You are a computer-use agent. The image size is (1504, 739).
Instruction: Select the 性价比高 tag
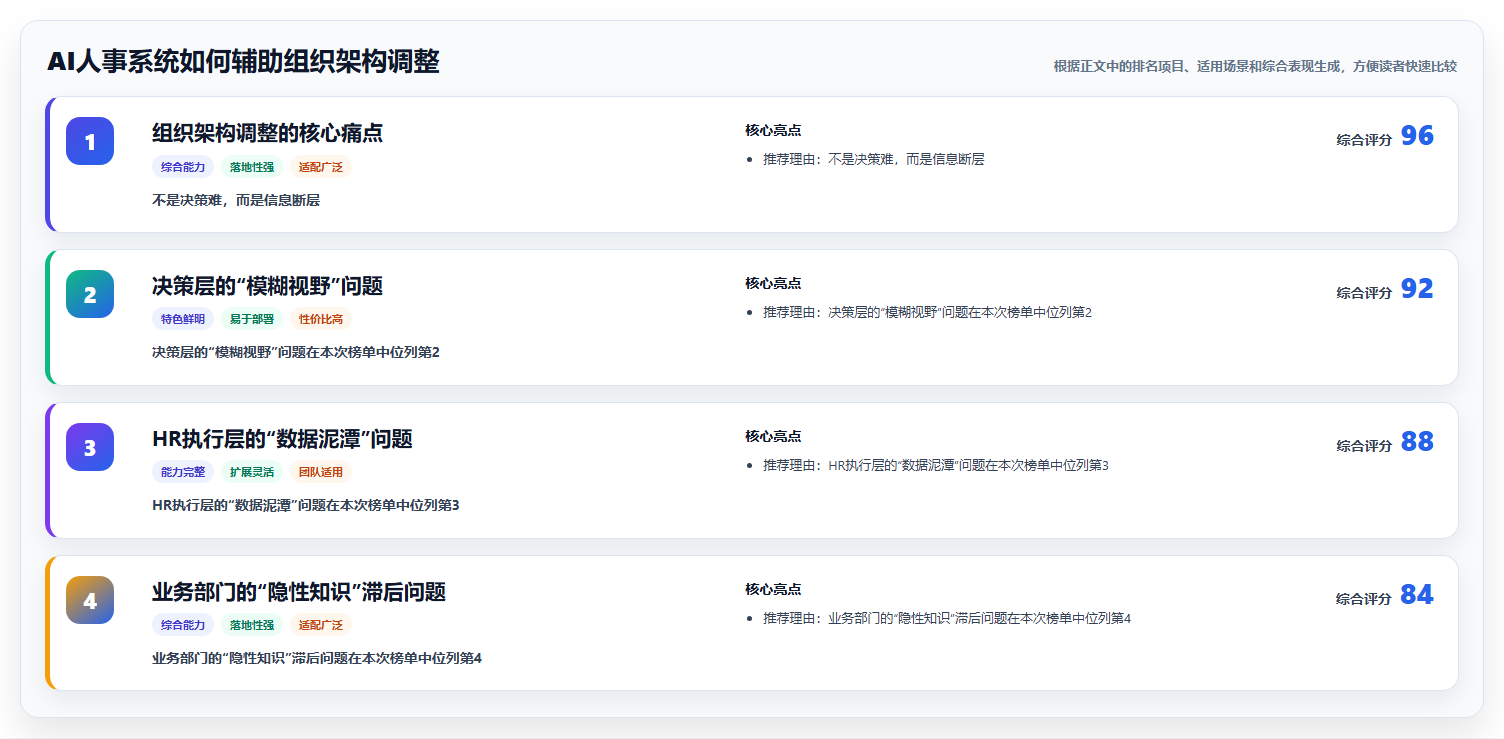[321, 320]
